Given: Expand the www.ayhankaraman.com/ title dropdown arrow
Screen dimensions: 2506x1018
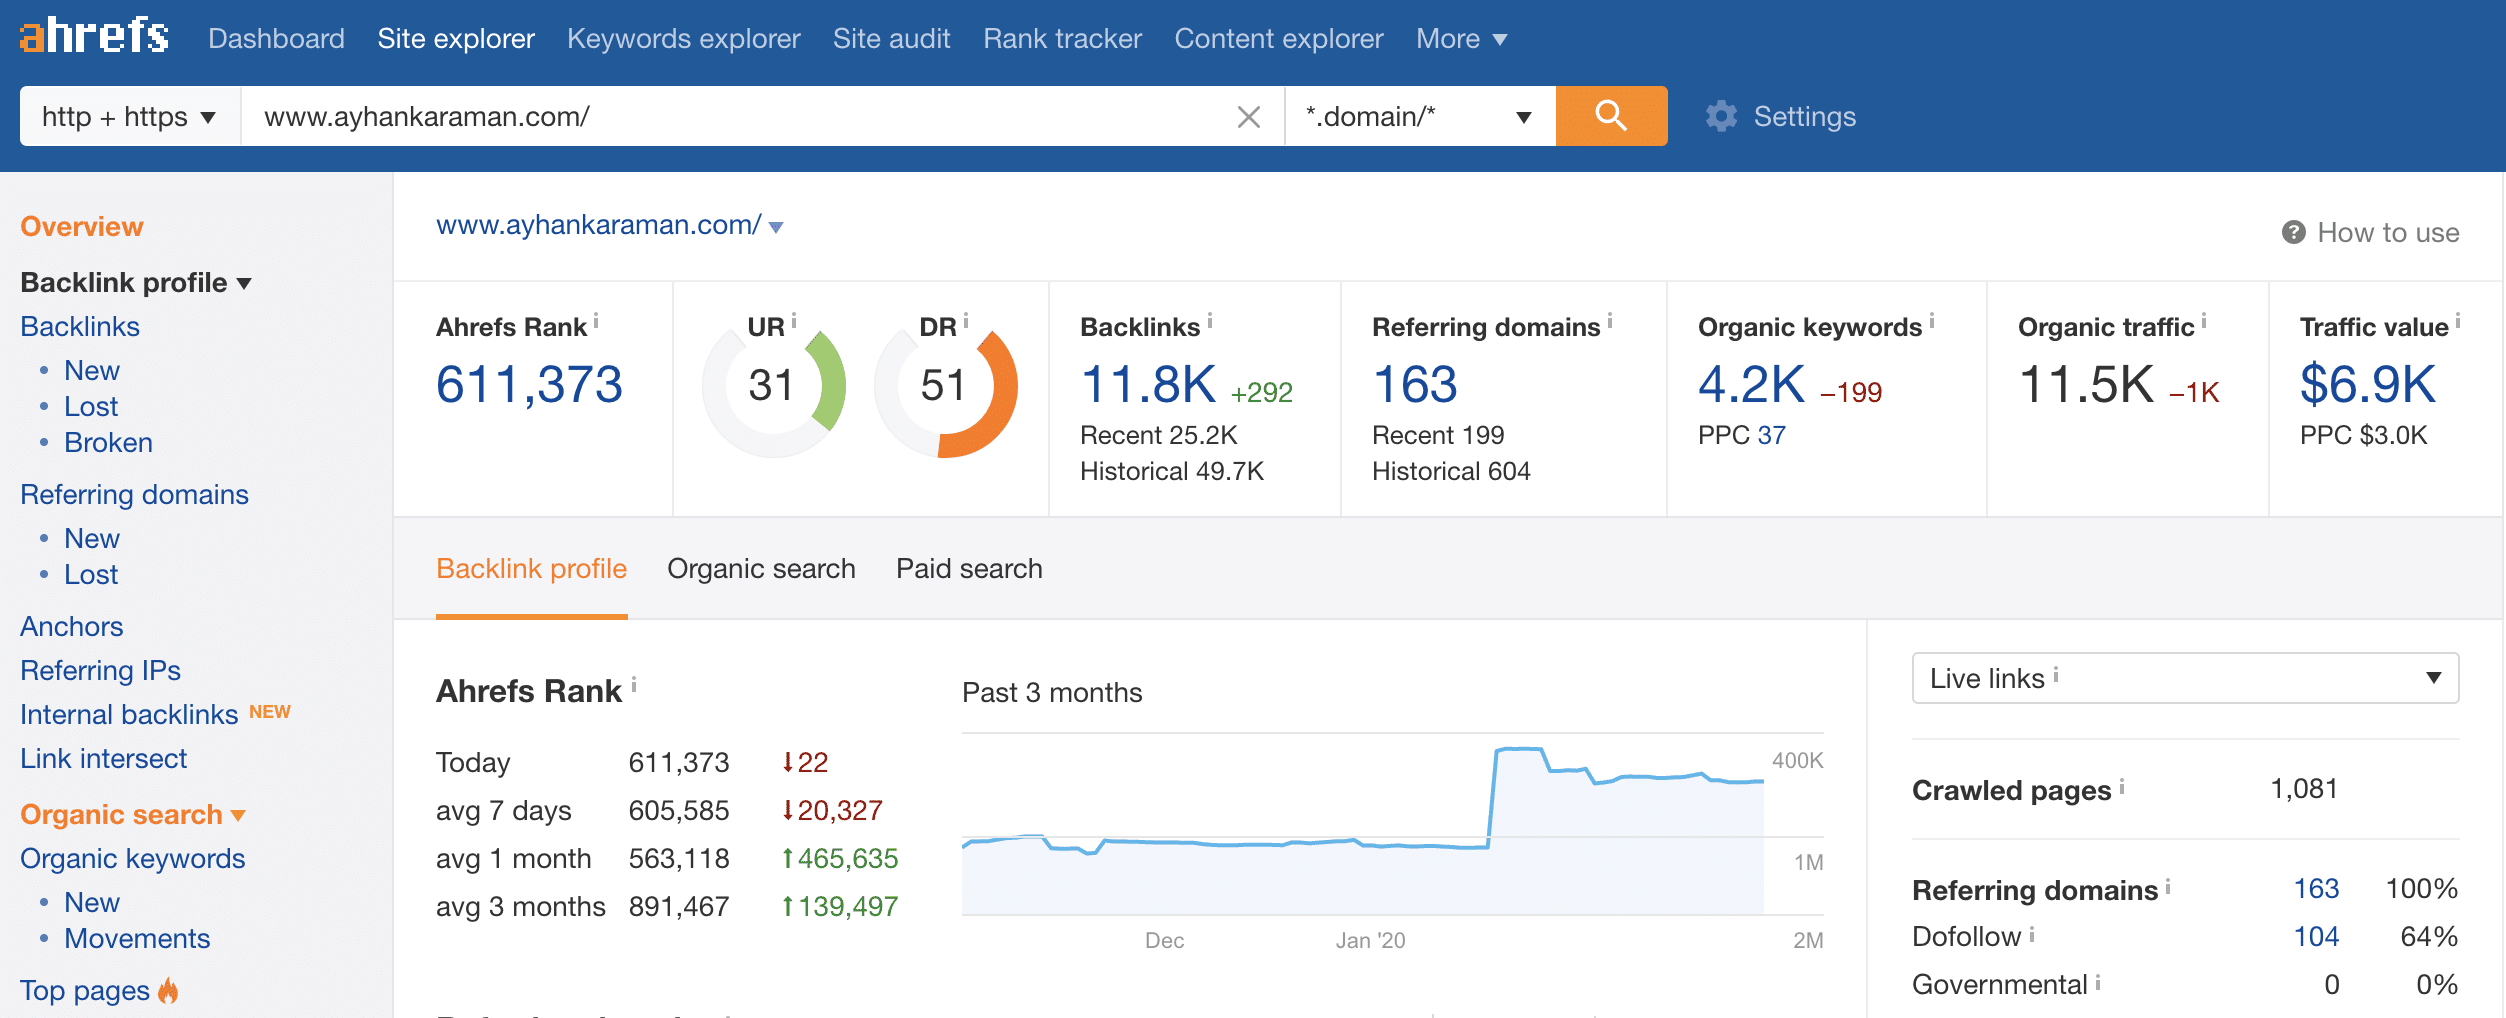Looking at the screenshot, I should [776, 227].
